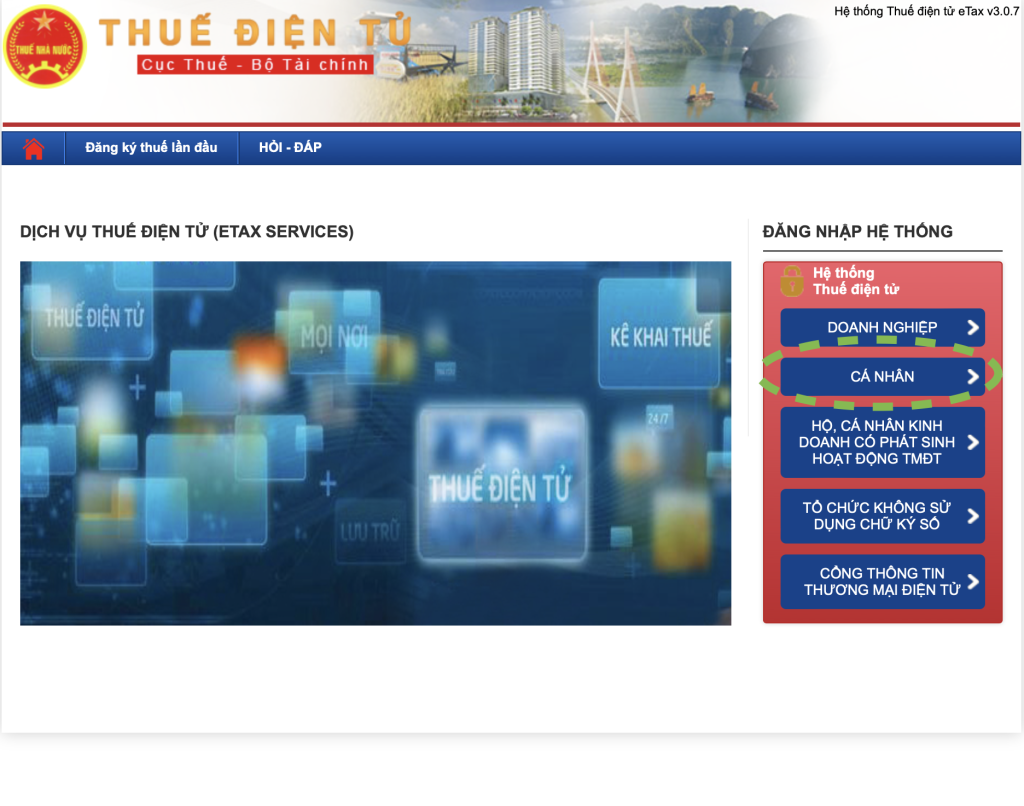This screenshot has height=806, width=1024.
Task: Select TỔ CHỨC KHÔNG SỬ DỤNG CHỮ KÝ SỐ
Action: click(877, 516)
